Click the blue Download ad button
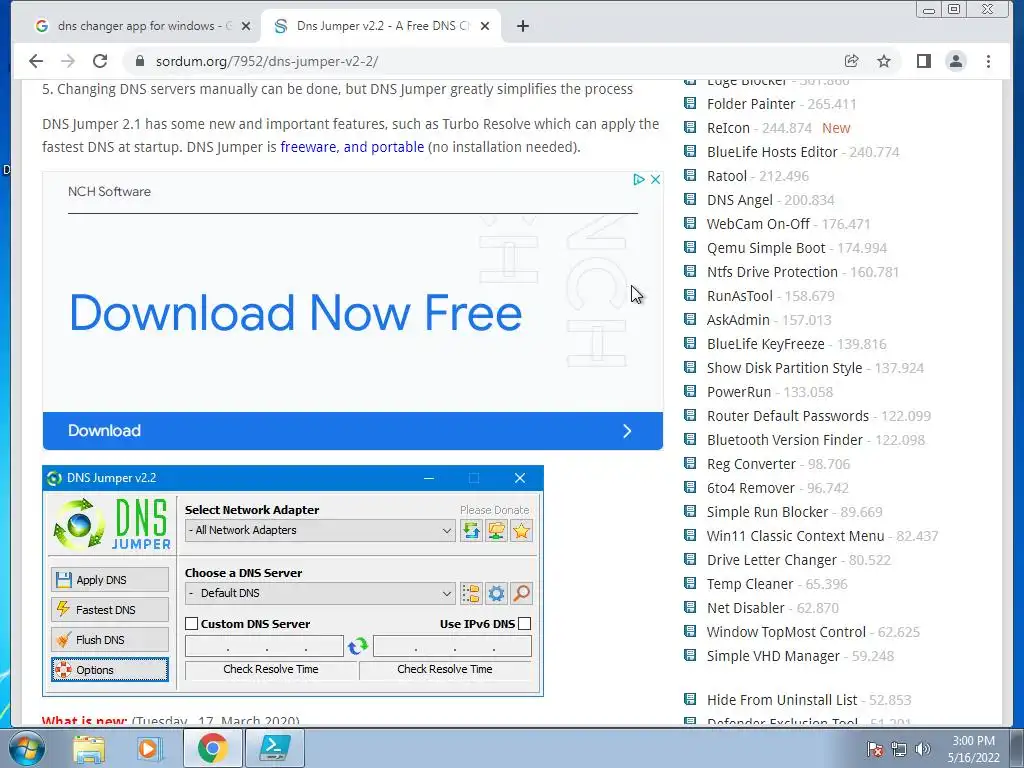Image resolution: width=1024 pixels, height=768 pixels. (x=353, y=430)
